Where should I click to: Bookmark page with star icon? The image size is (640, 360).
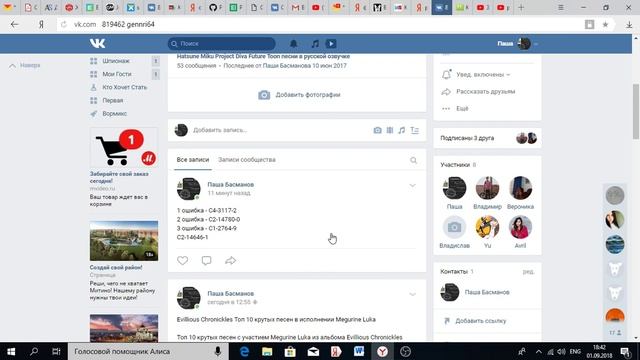(x=605, y=24)
